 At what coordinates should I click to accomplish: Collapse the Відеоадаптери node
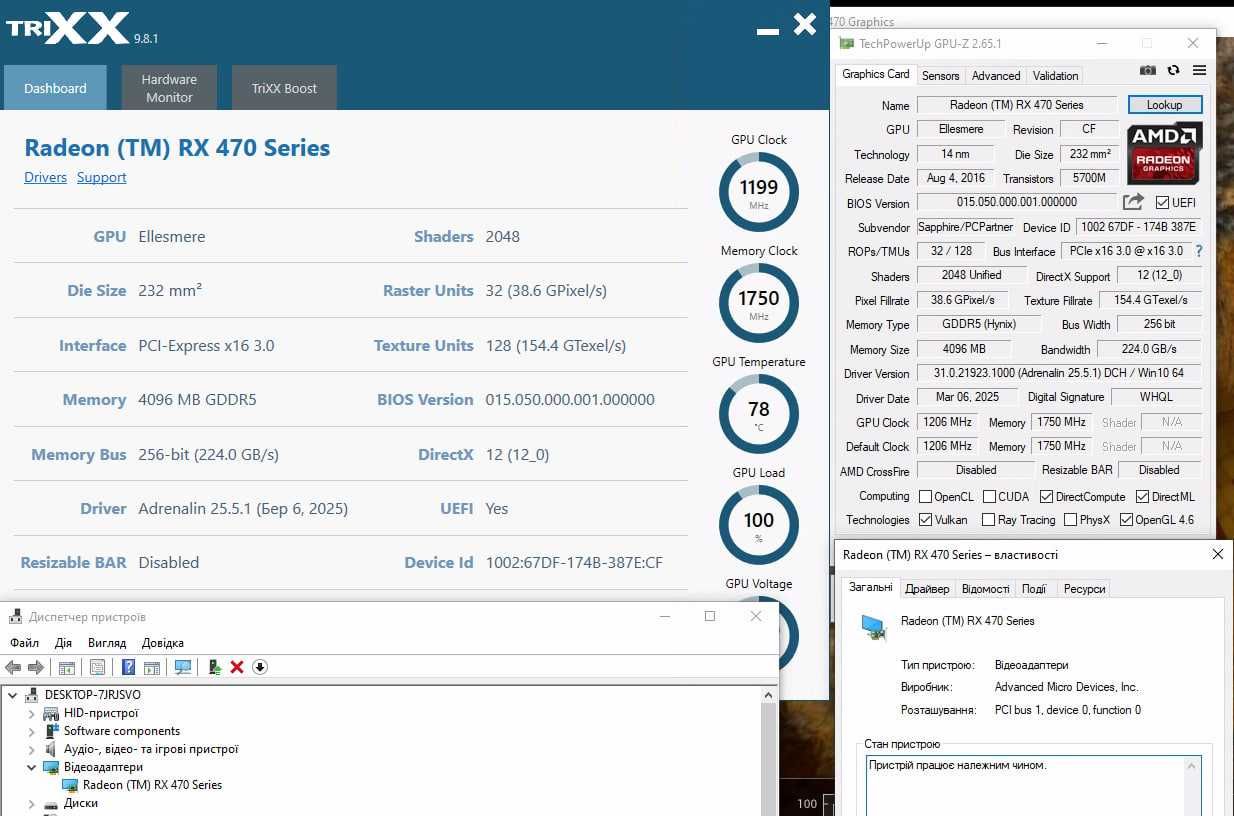(x=31, y=768)
